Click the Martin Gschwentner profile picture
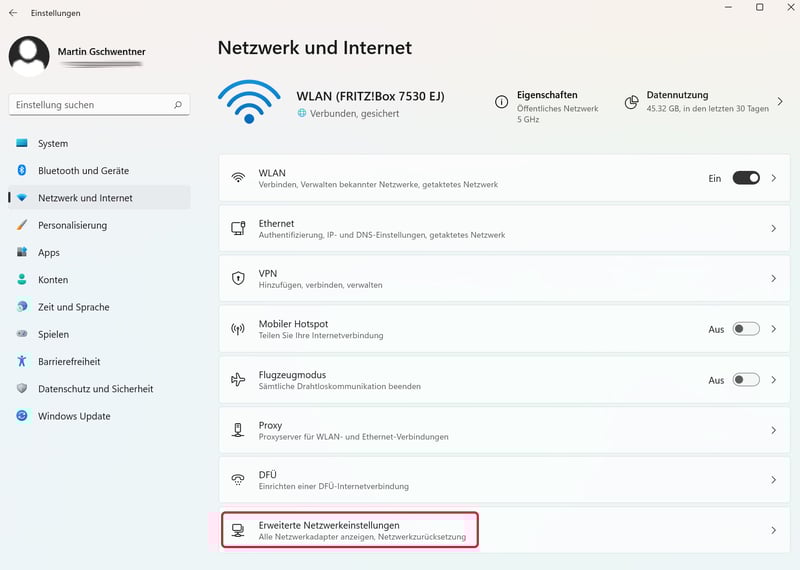This screenshot has height=570, width=800. coord(29,55)
